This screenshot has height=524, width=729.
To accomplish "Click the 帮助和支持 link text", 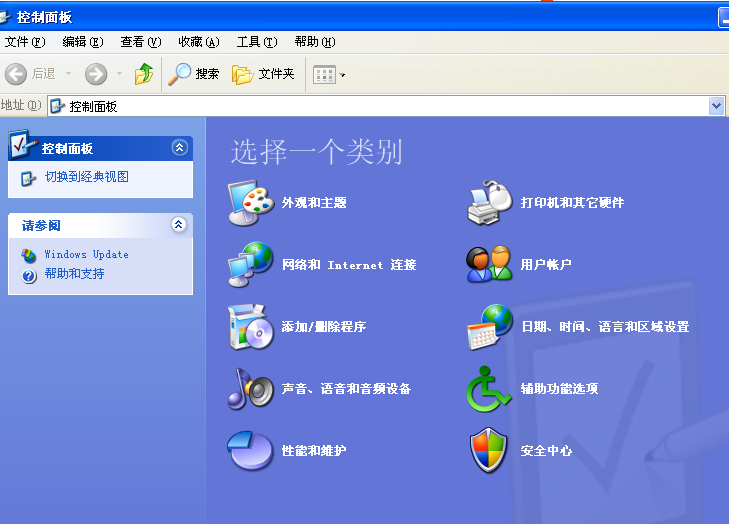I will 74,274.
